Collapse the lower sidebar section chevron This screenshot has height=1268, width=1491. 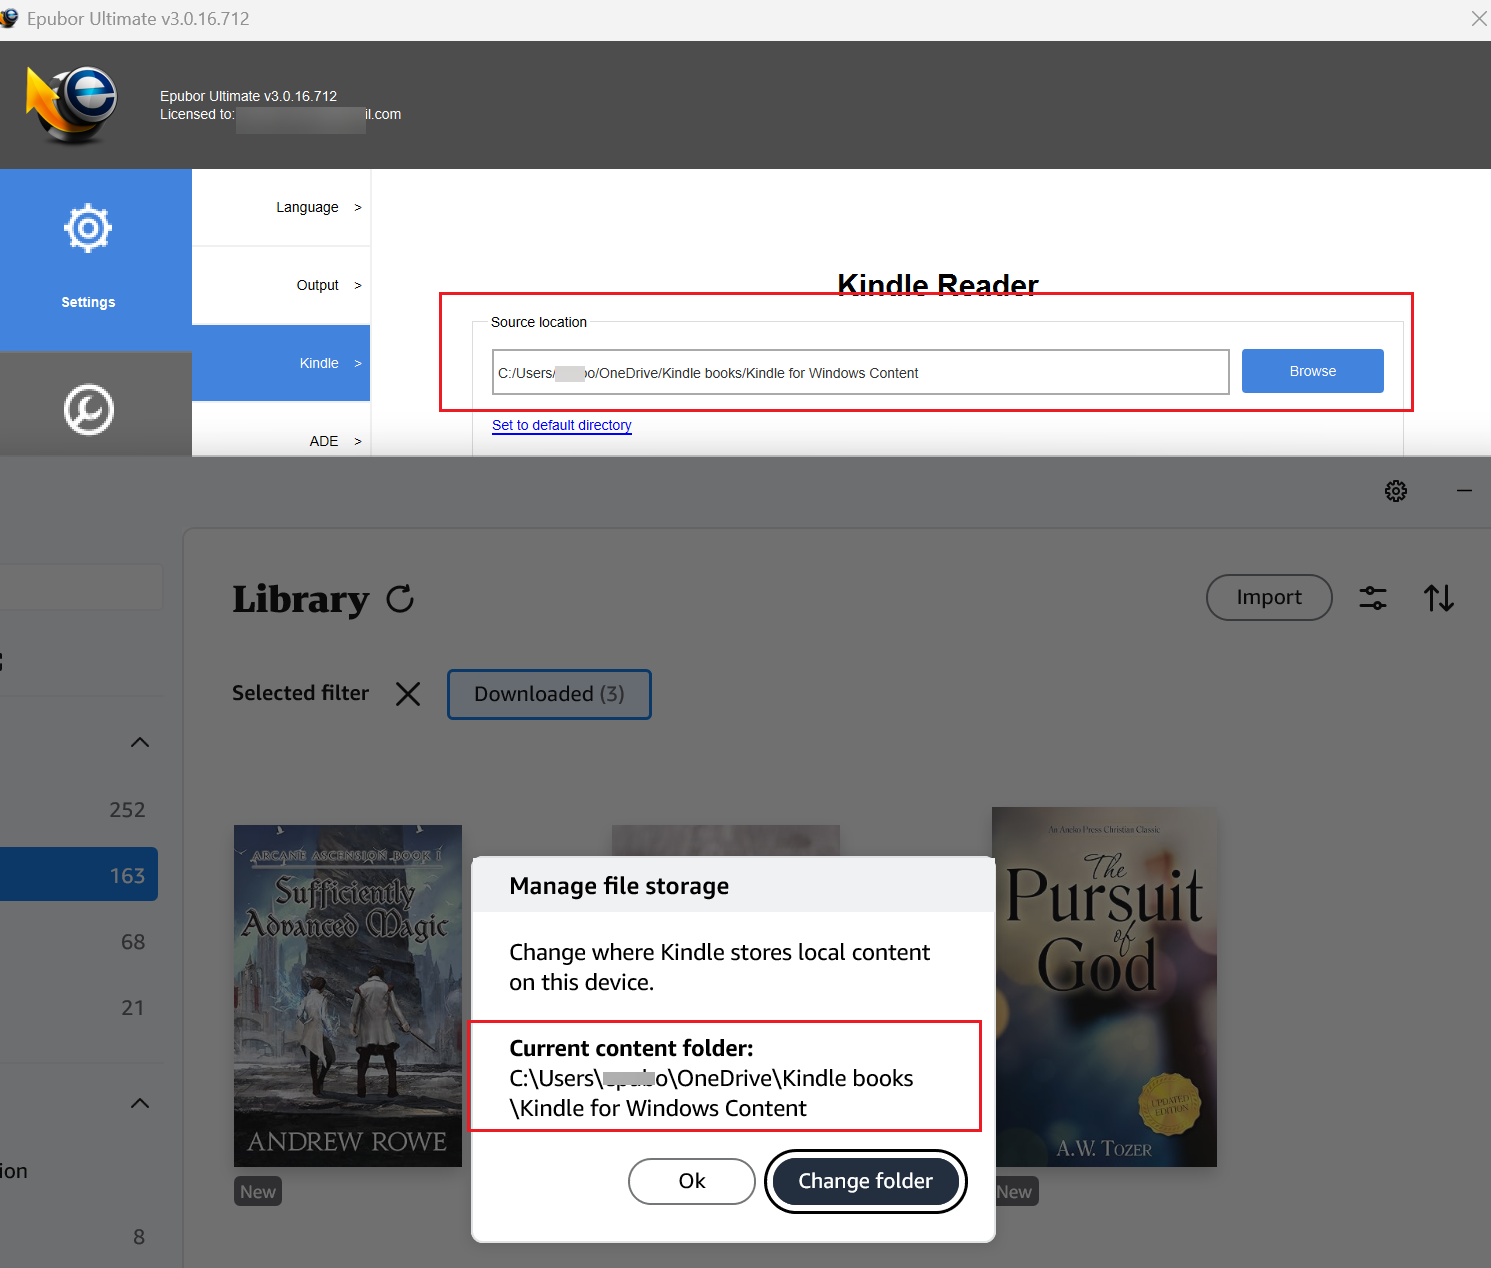point(140,1103)
